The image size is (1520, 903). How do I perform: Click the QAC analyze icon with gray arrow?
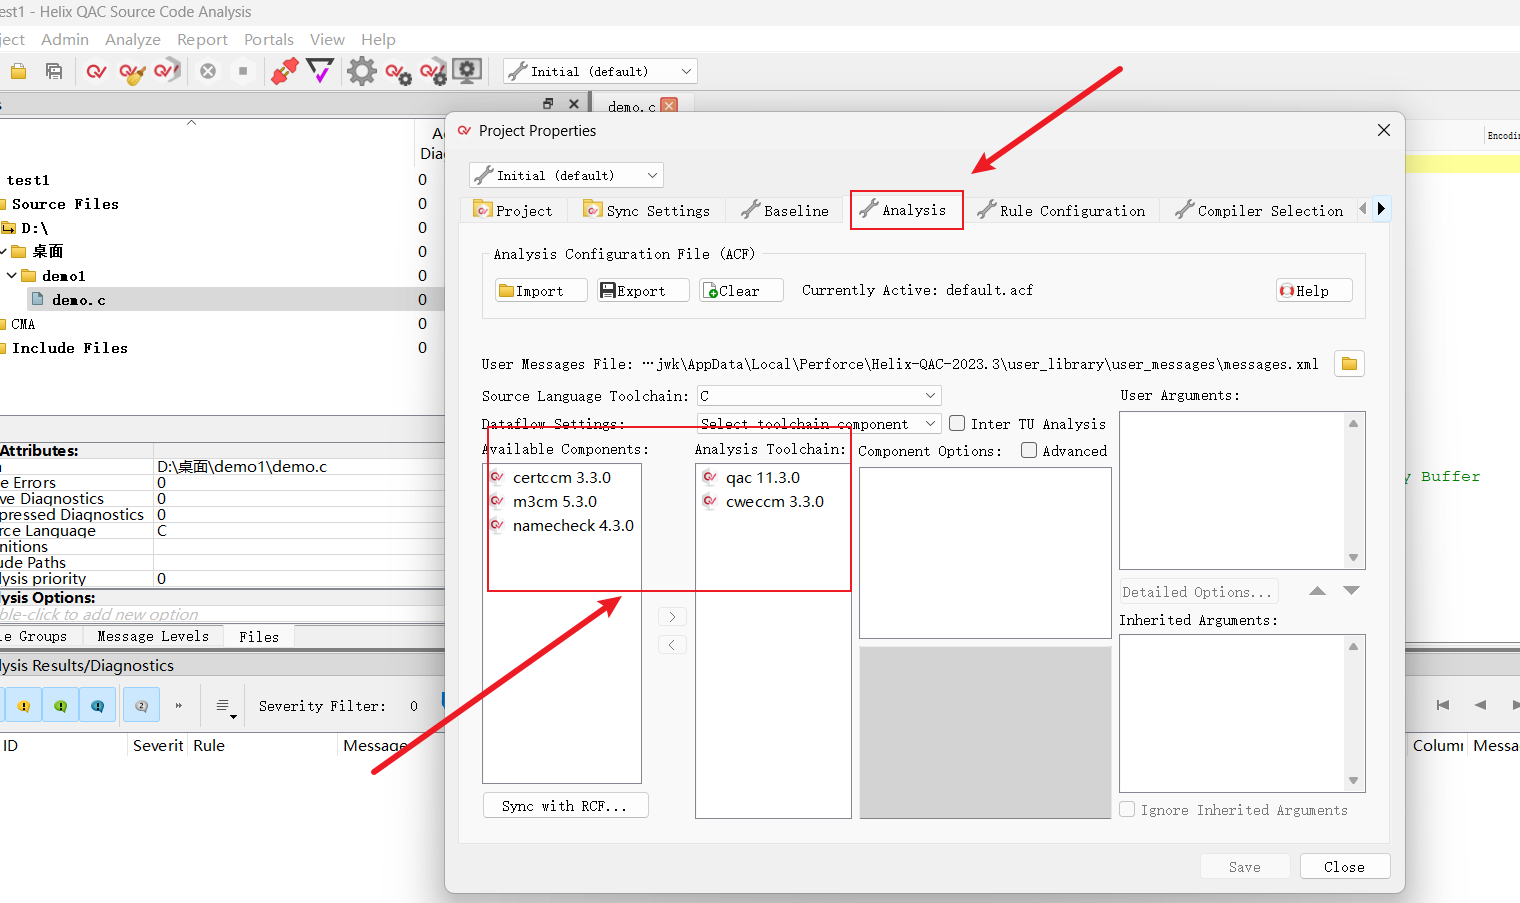pyautogui.click(x=167, y=70)
